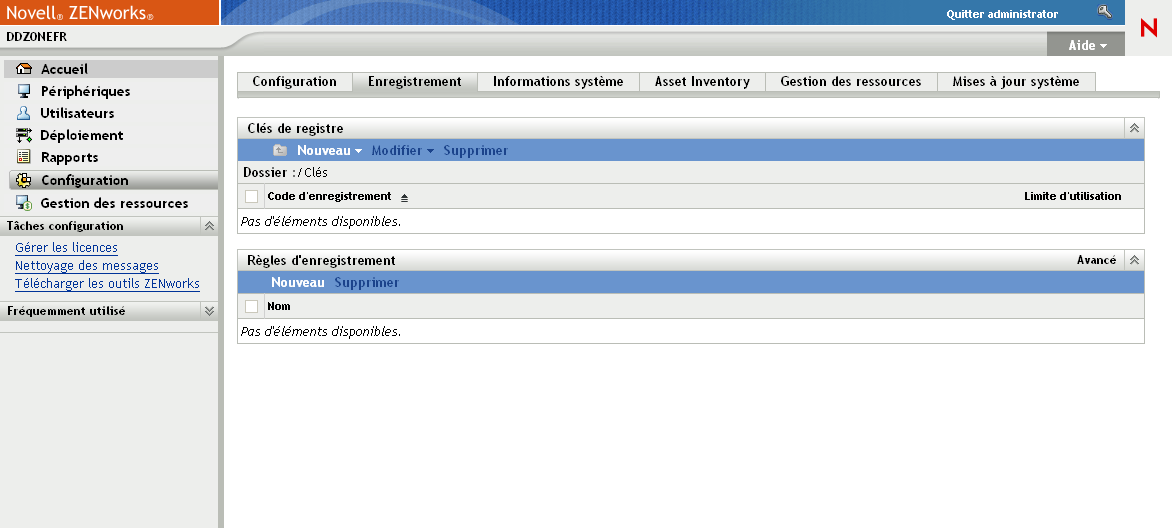Click the Déploiement icon in sidebar
This screenshot has width=1172, height=528.
(24, 135)
